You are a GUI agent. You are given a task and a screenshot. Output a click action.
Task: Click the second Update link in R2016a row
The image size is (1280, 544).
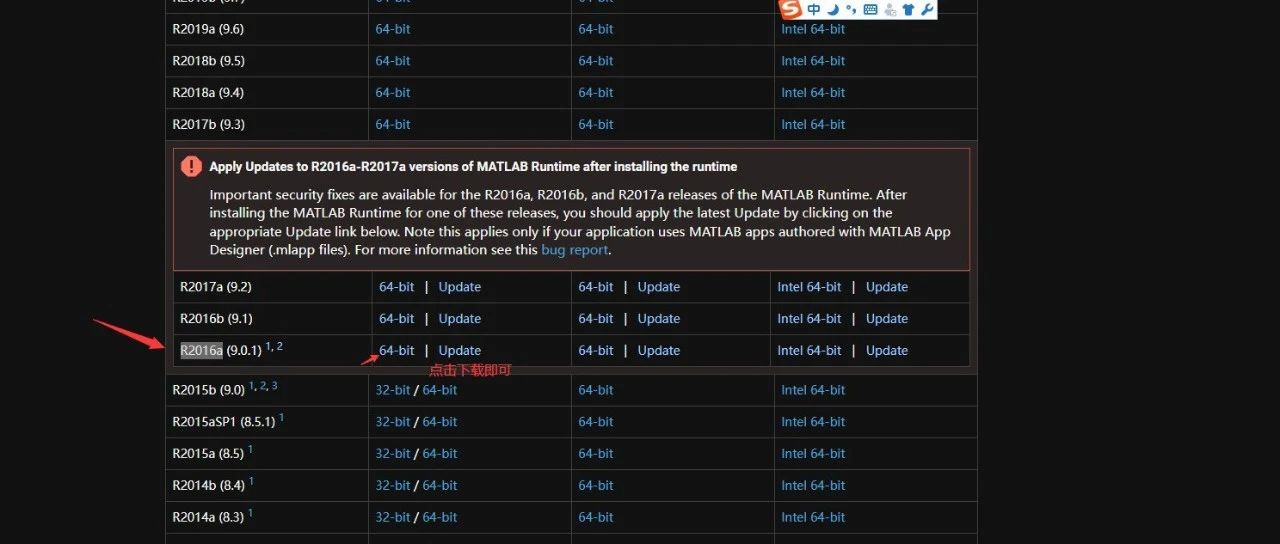(659, 350)
